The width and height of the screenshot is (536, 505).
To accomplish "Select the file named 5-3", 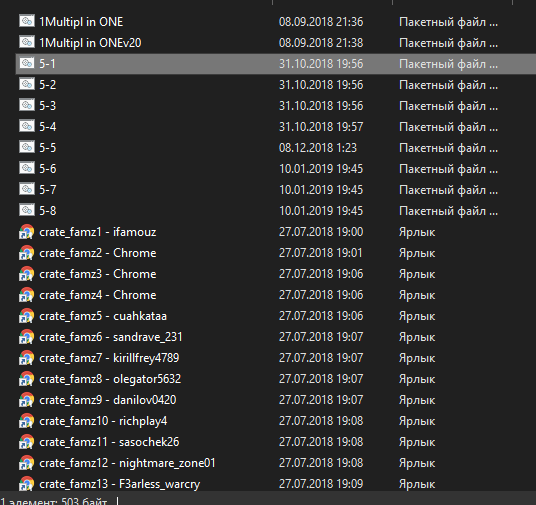I will (x=48, y=106).
